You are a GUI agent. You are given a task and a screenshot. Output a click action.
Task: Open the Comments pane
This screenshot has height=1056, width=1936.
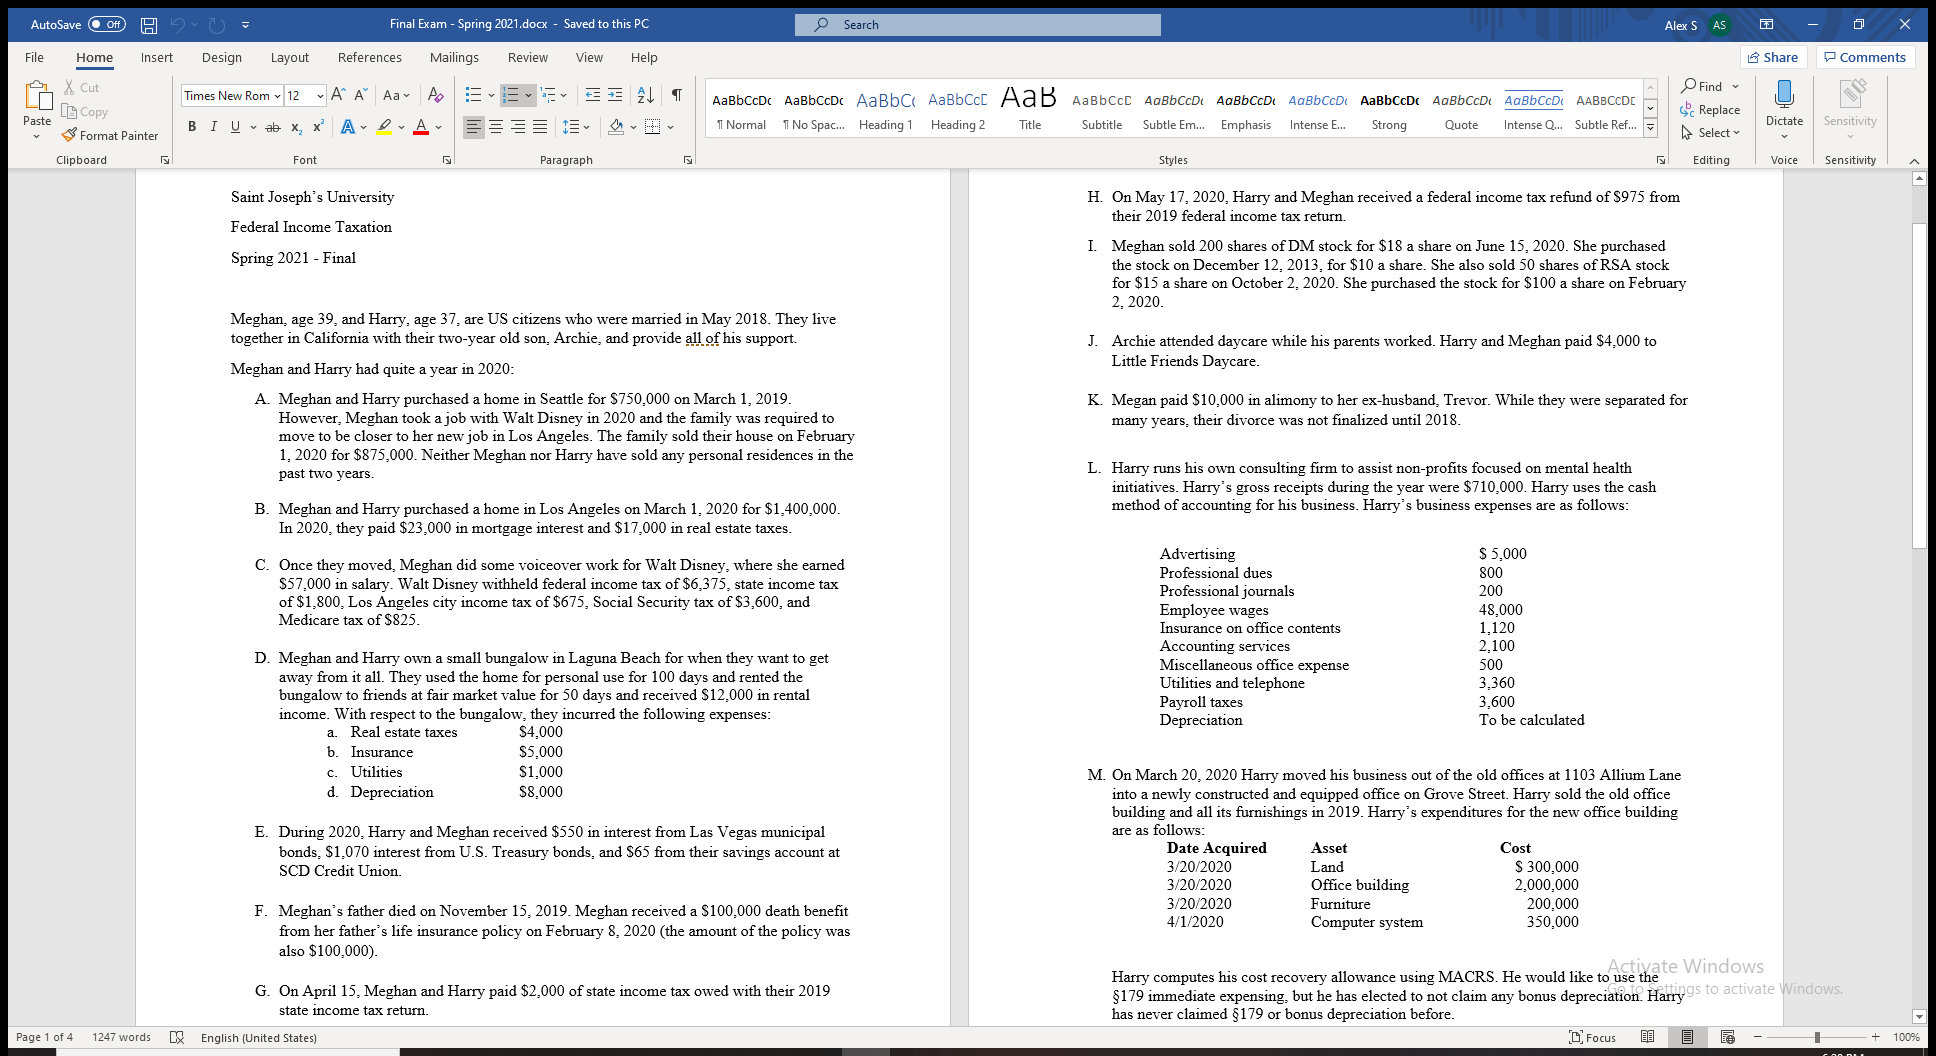(x=1864, y=57)
